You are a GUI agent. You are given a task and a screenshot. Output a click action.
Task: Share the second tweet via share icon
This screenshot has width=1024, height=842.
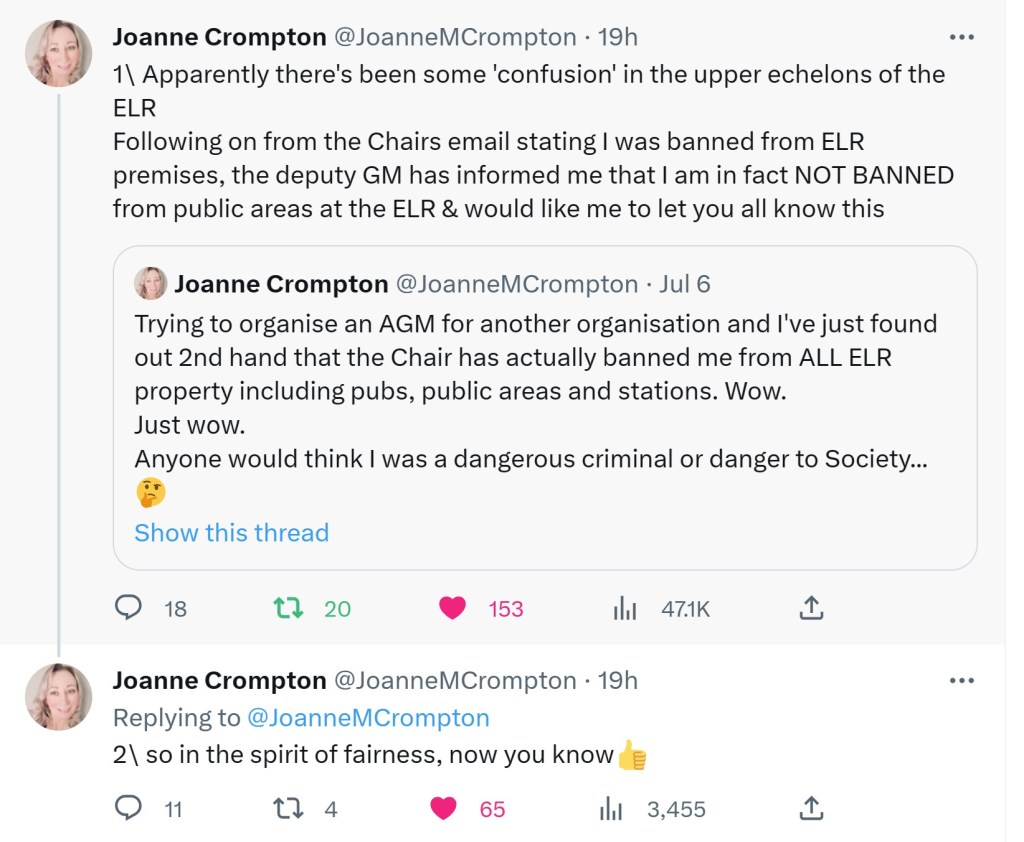tap(812, 809)
